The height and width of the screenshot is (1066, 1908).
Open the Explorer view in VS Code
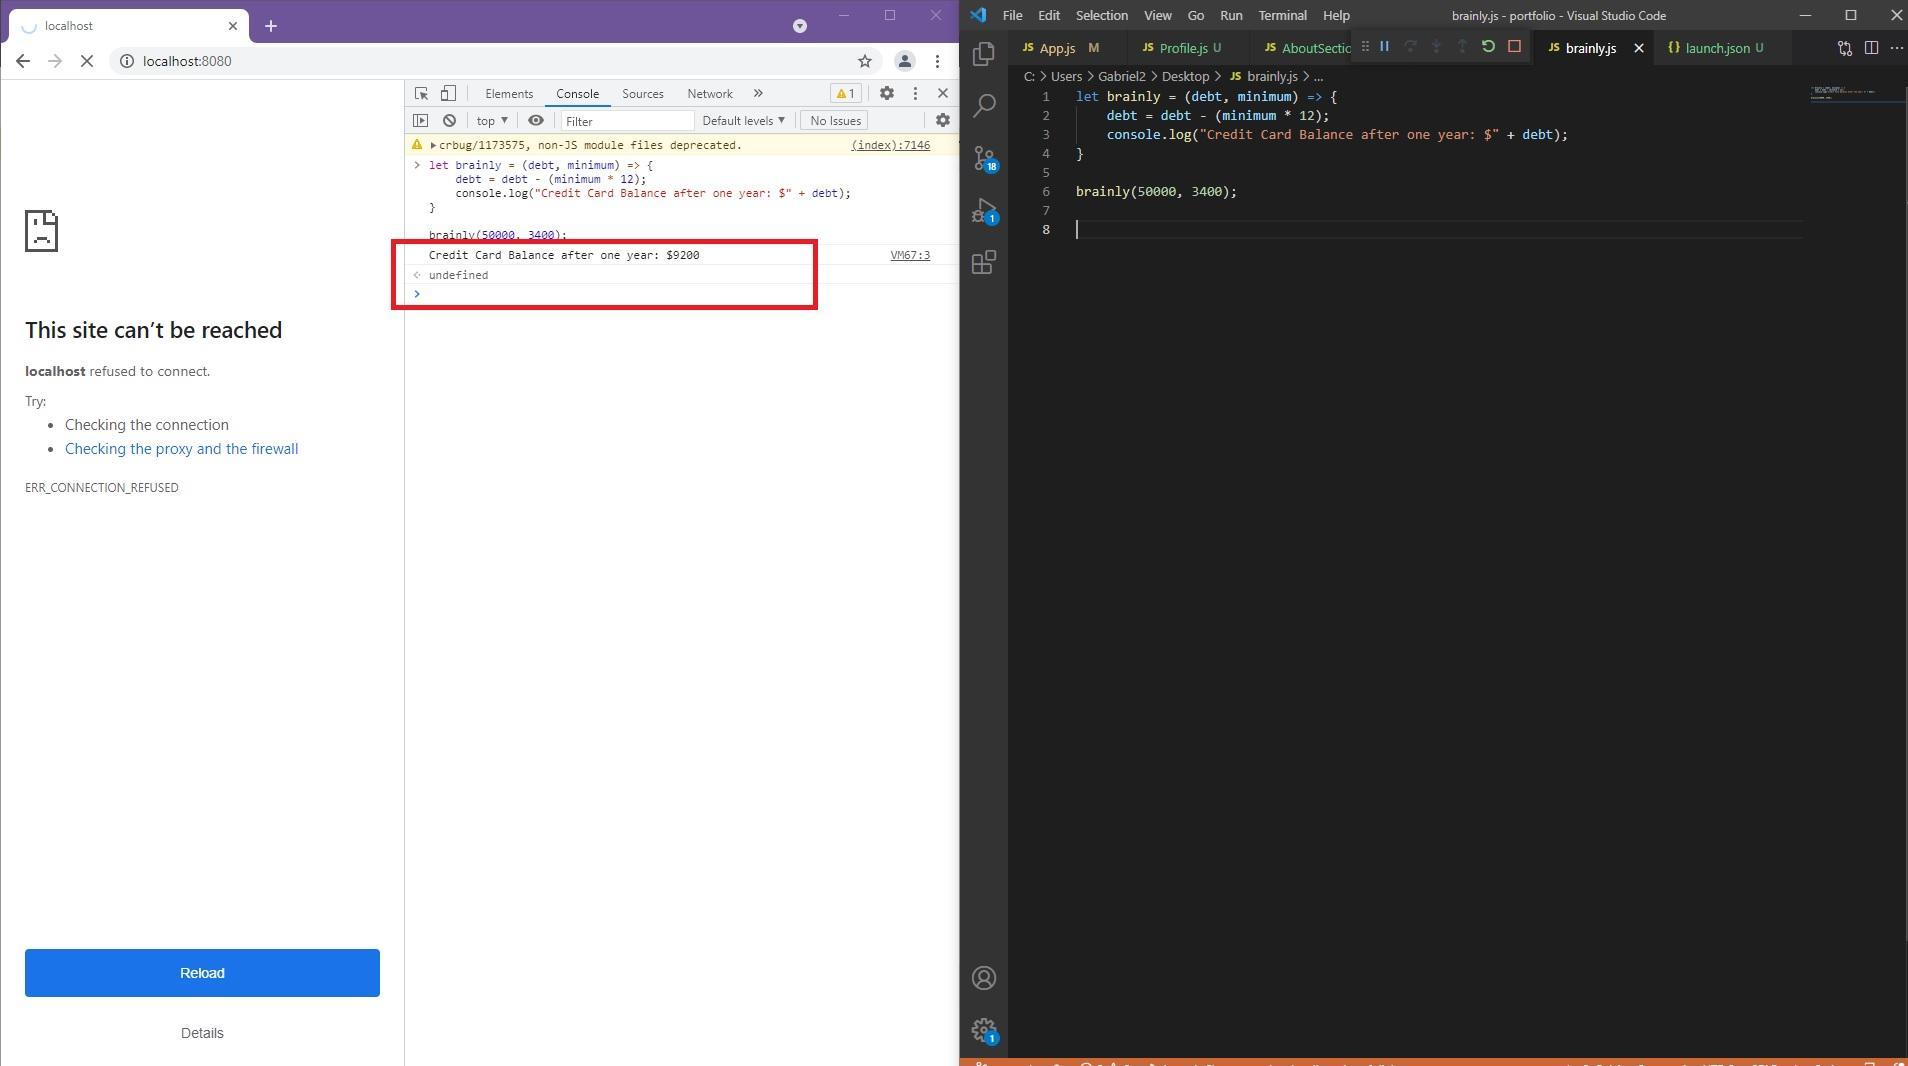point(984,53)
